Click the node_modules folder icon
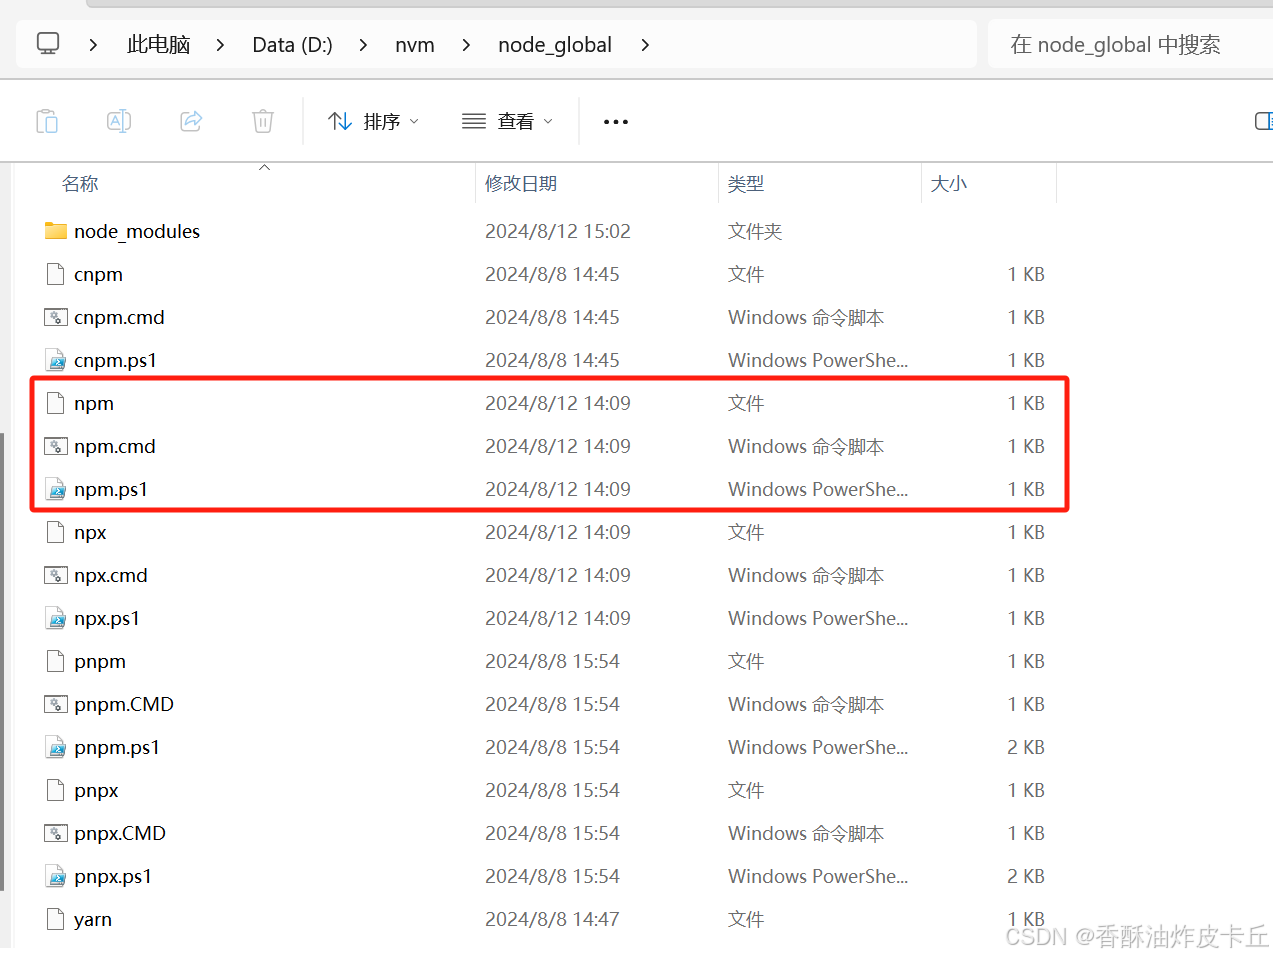Viewport: 1273px width, 958px height. pyautogui.click(x=56, y=231)
